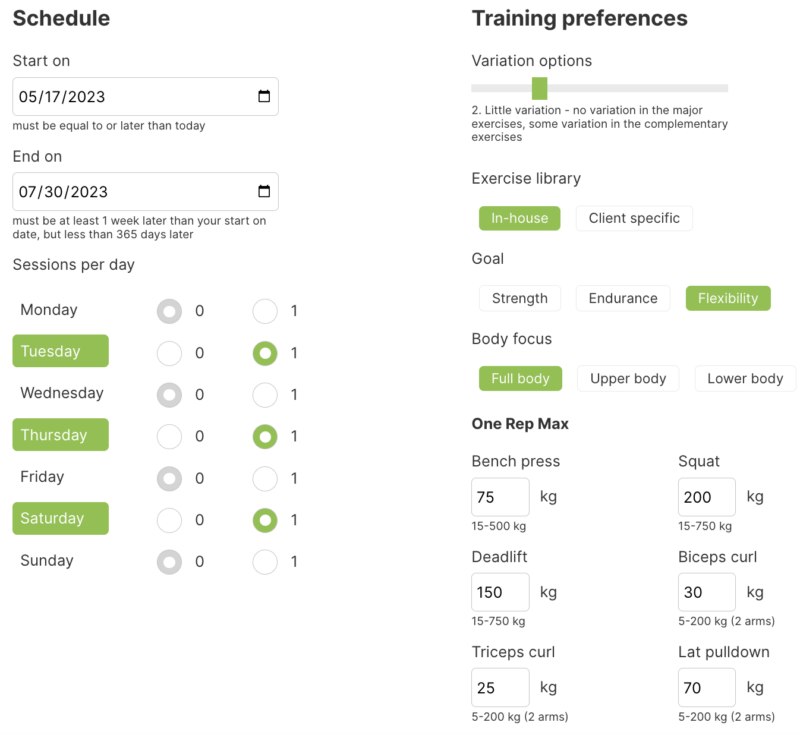Set goal to Endurance
The image size is (800, 735).
[x=623, y=298]
